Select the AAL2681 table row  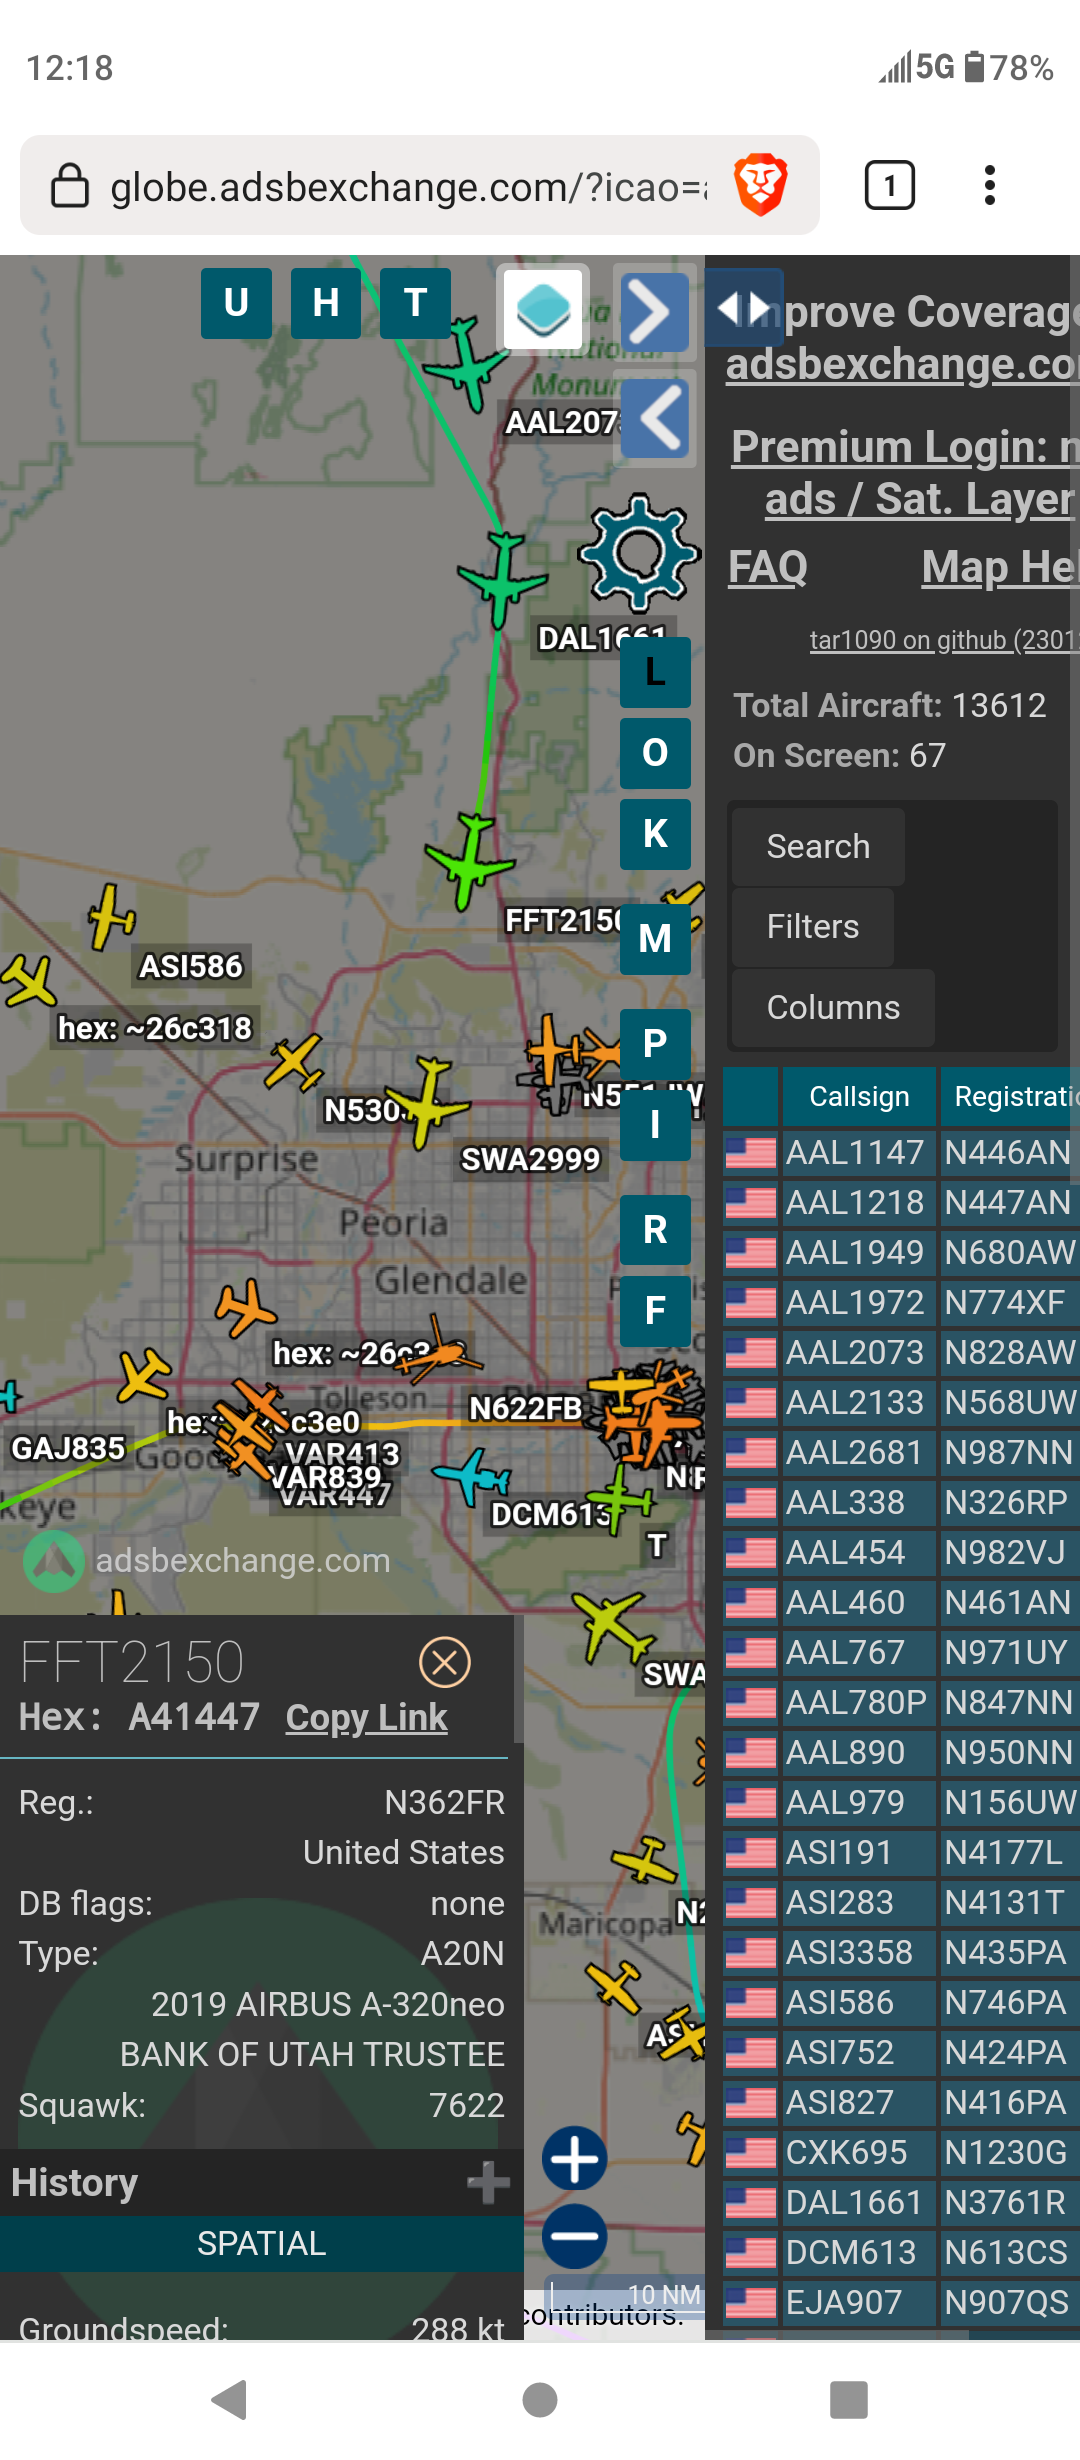coord(901,1452)
